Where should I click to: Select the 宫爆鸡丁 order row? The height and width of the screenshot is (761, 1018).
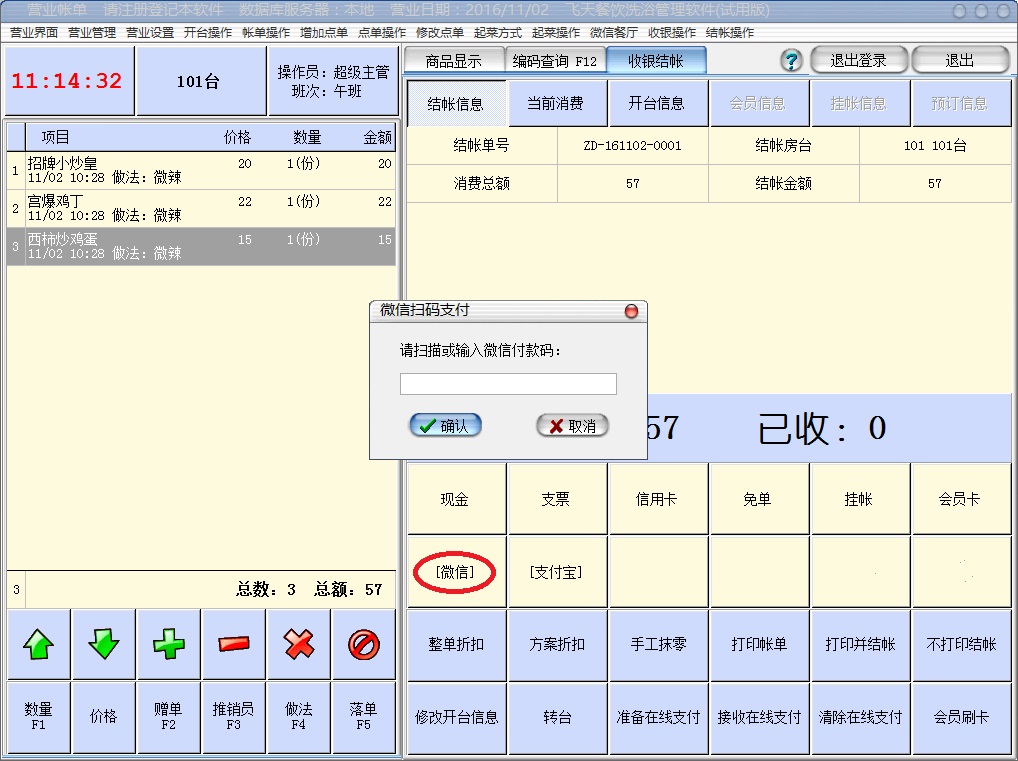click(x=200, y=208)
